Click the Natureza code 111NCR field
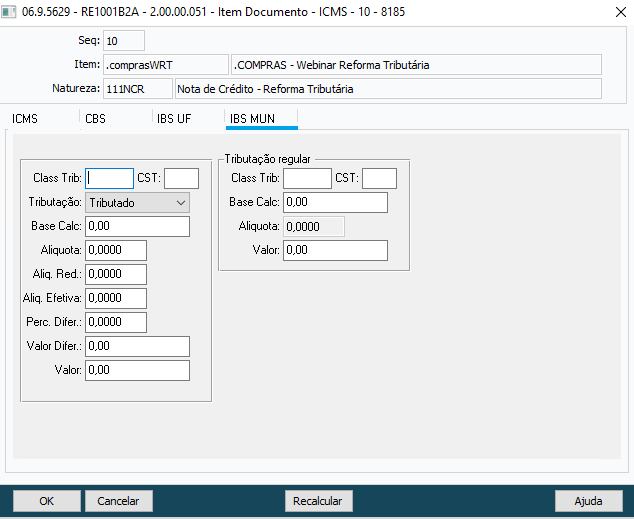The image size is (634, 519). coord(138,89)
